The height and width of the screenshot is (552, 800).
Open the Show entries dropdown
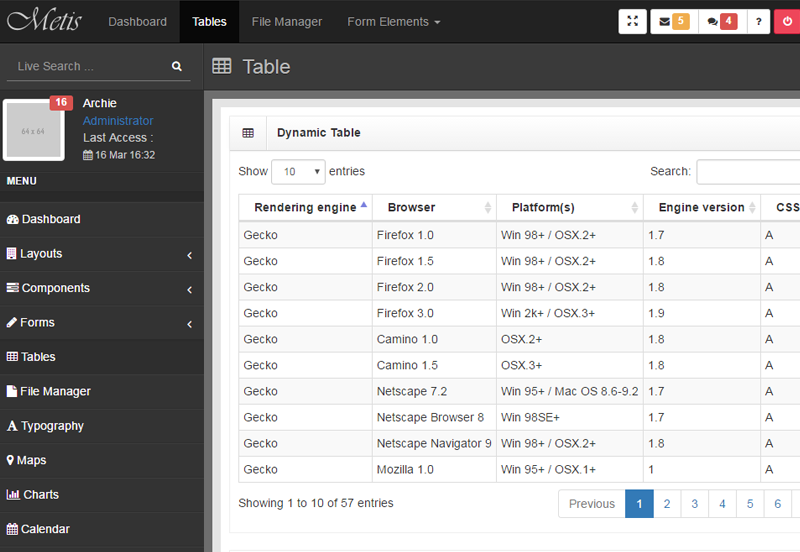point(298,171)
